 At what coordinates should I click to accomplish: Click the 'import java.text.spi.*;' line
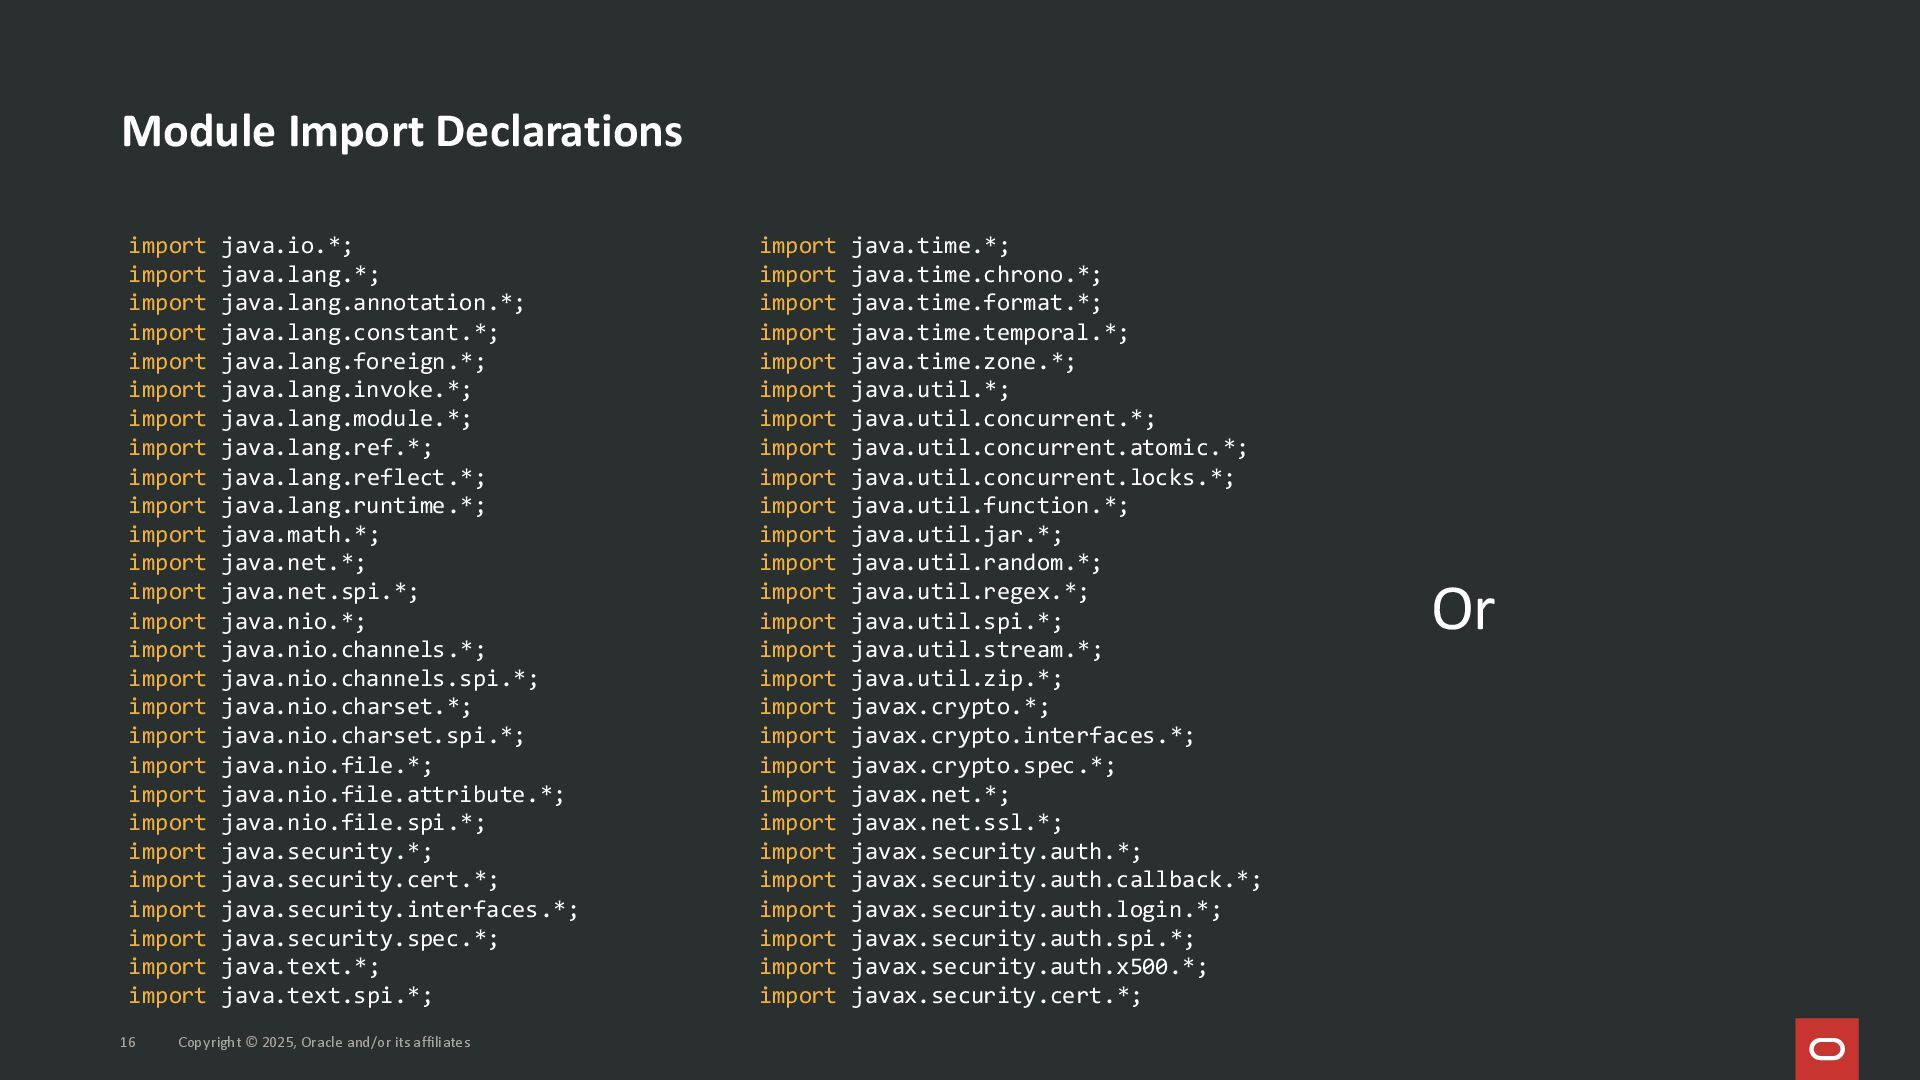point(280,996)
